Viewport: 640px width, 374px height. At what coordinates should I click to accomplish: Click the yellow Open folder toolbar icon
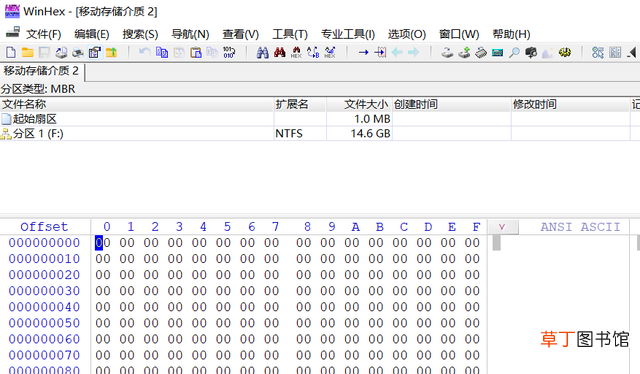(27, 52)
